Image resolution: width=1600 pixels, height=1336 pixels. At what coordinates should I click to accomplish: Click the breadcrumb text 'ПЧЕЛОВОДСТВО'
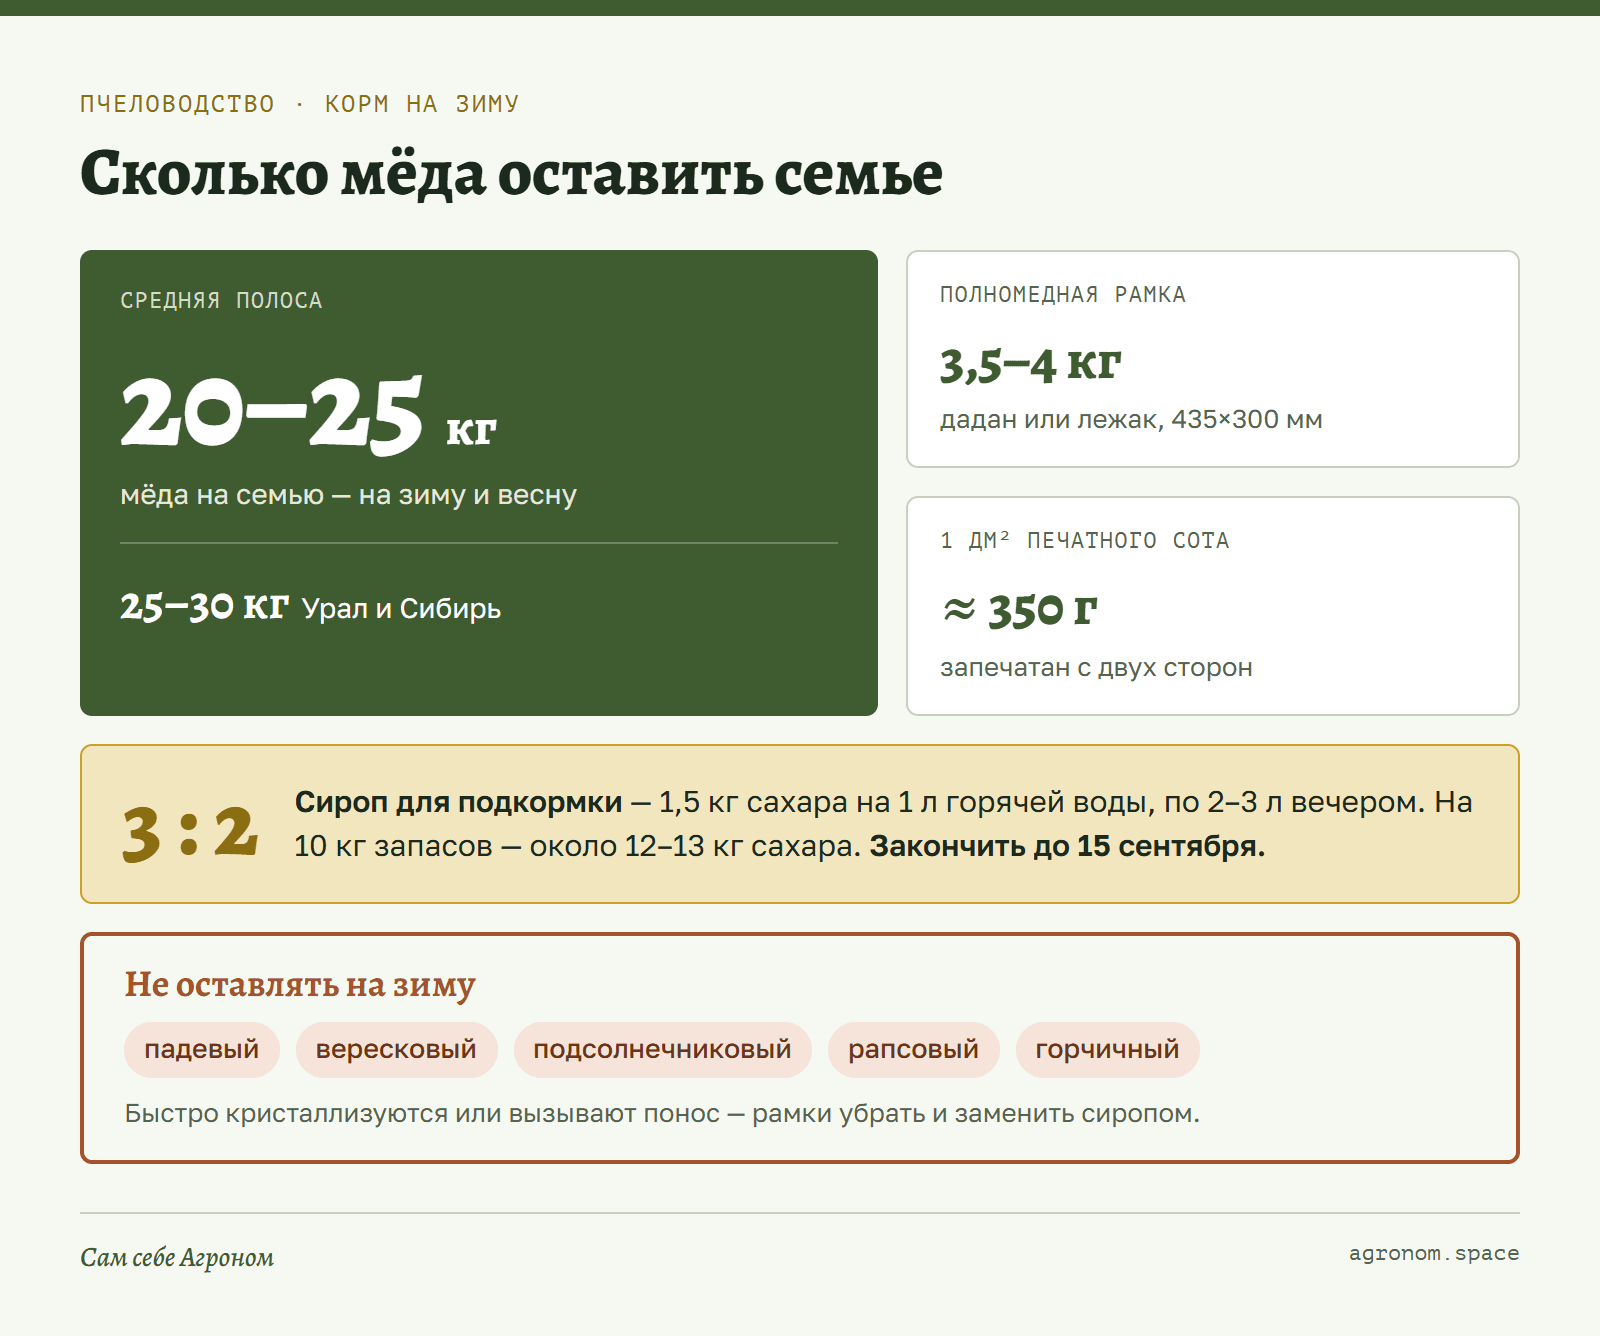(177, 104)
